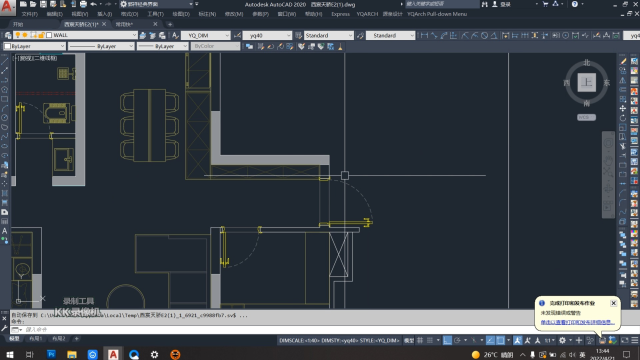Add a new drawing tab with plus

pos(170,24)
